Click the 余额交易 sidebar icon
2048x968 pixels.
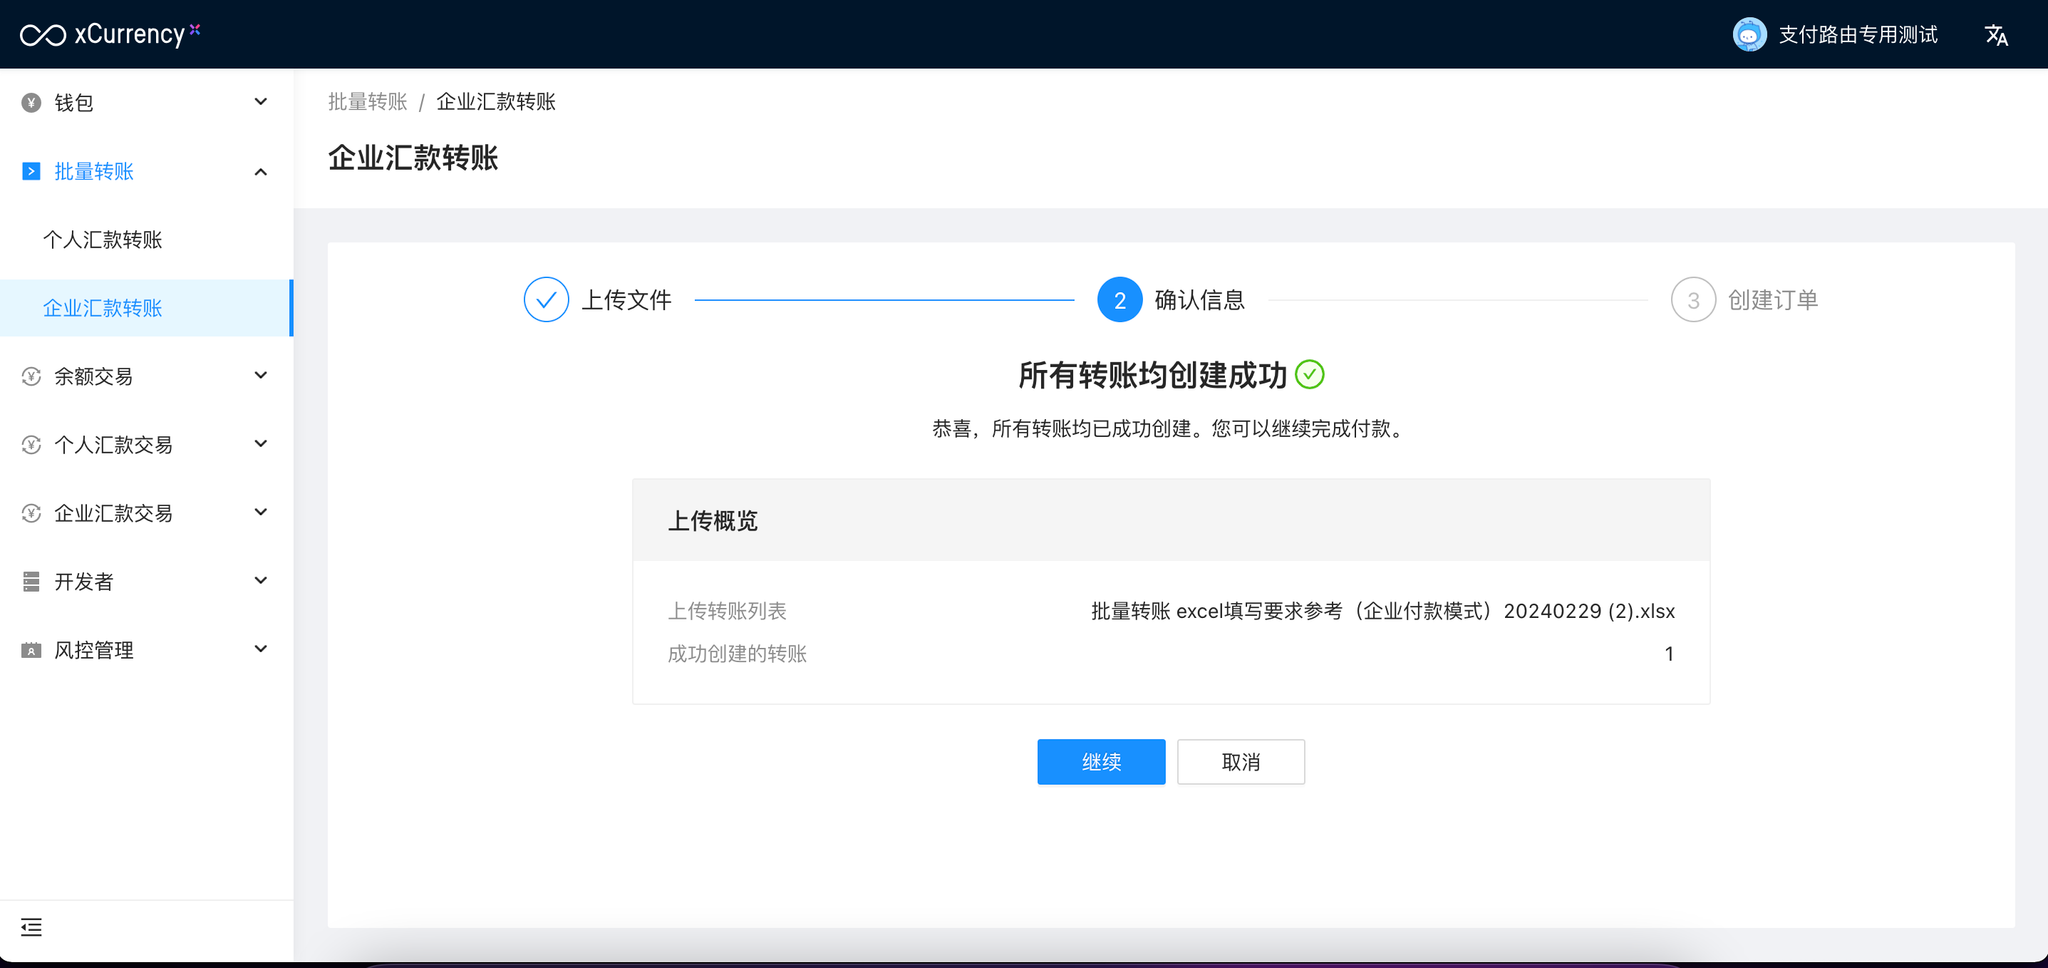click(x=31, y=376)
